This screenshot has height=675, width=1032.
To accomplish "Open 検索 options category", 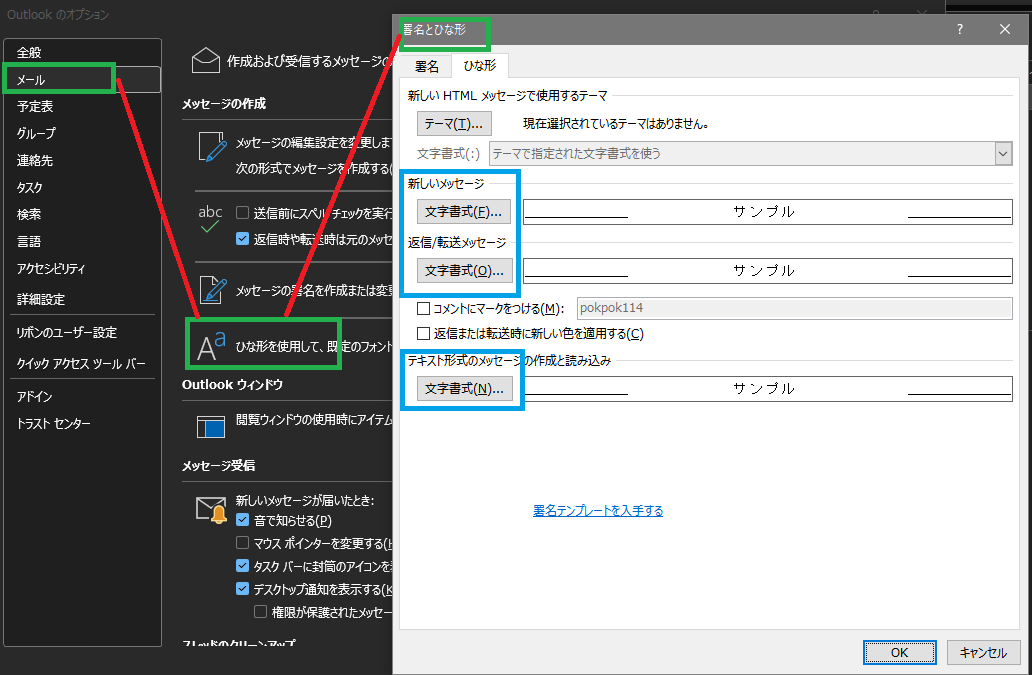I will (82, 214).
